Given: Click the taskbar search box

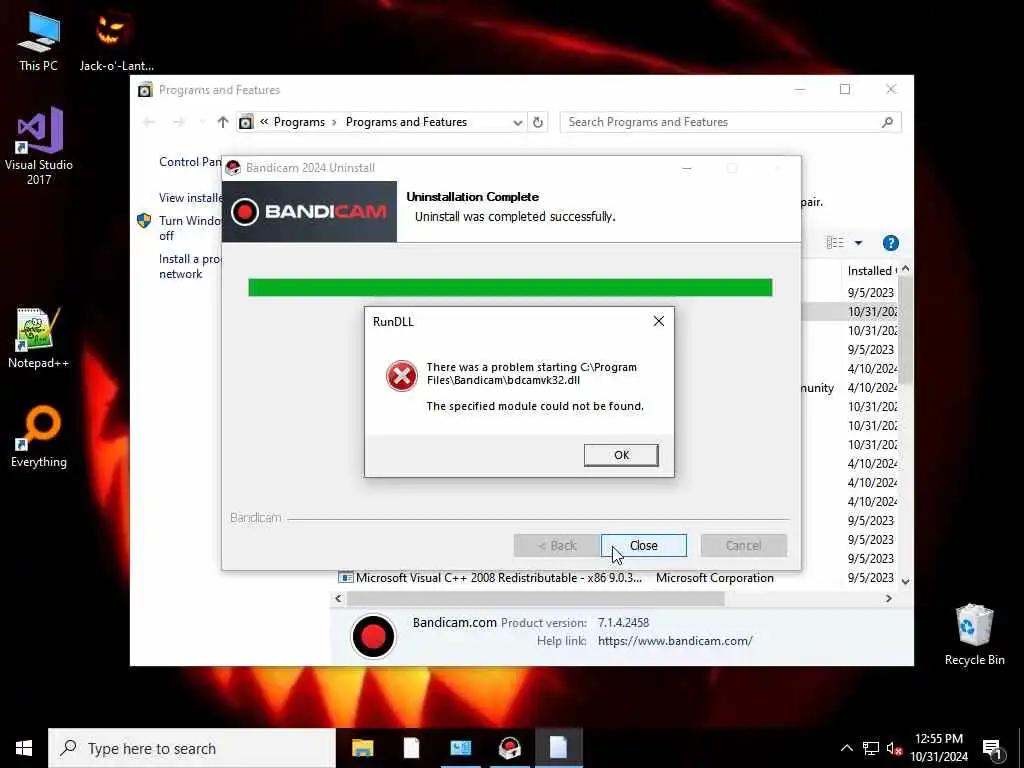Looking at the screenshot, I should pyautogui.click(x=191, y=748).
